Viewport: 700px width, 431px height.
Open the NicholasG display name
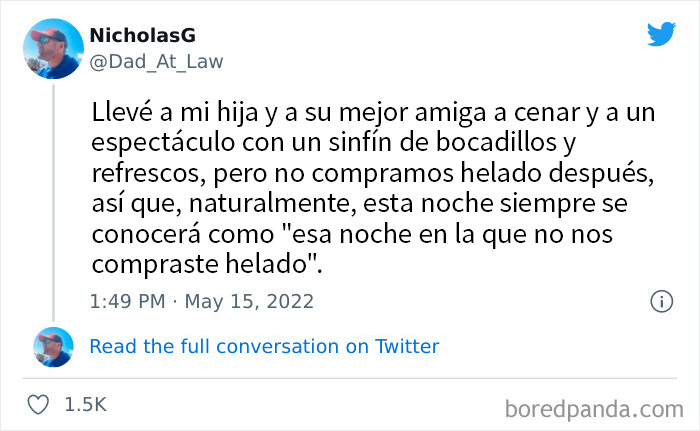(x=142, y=35)
